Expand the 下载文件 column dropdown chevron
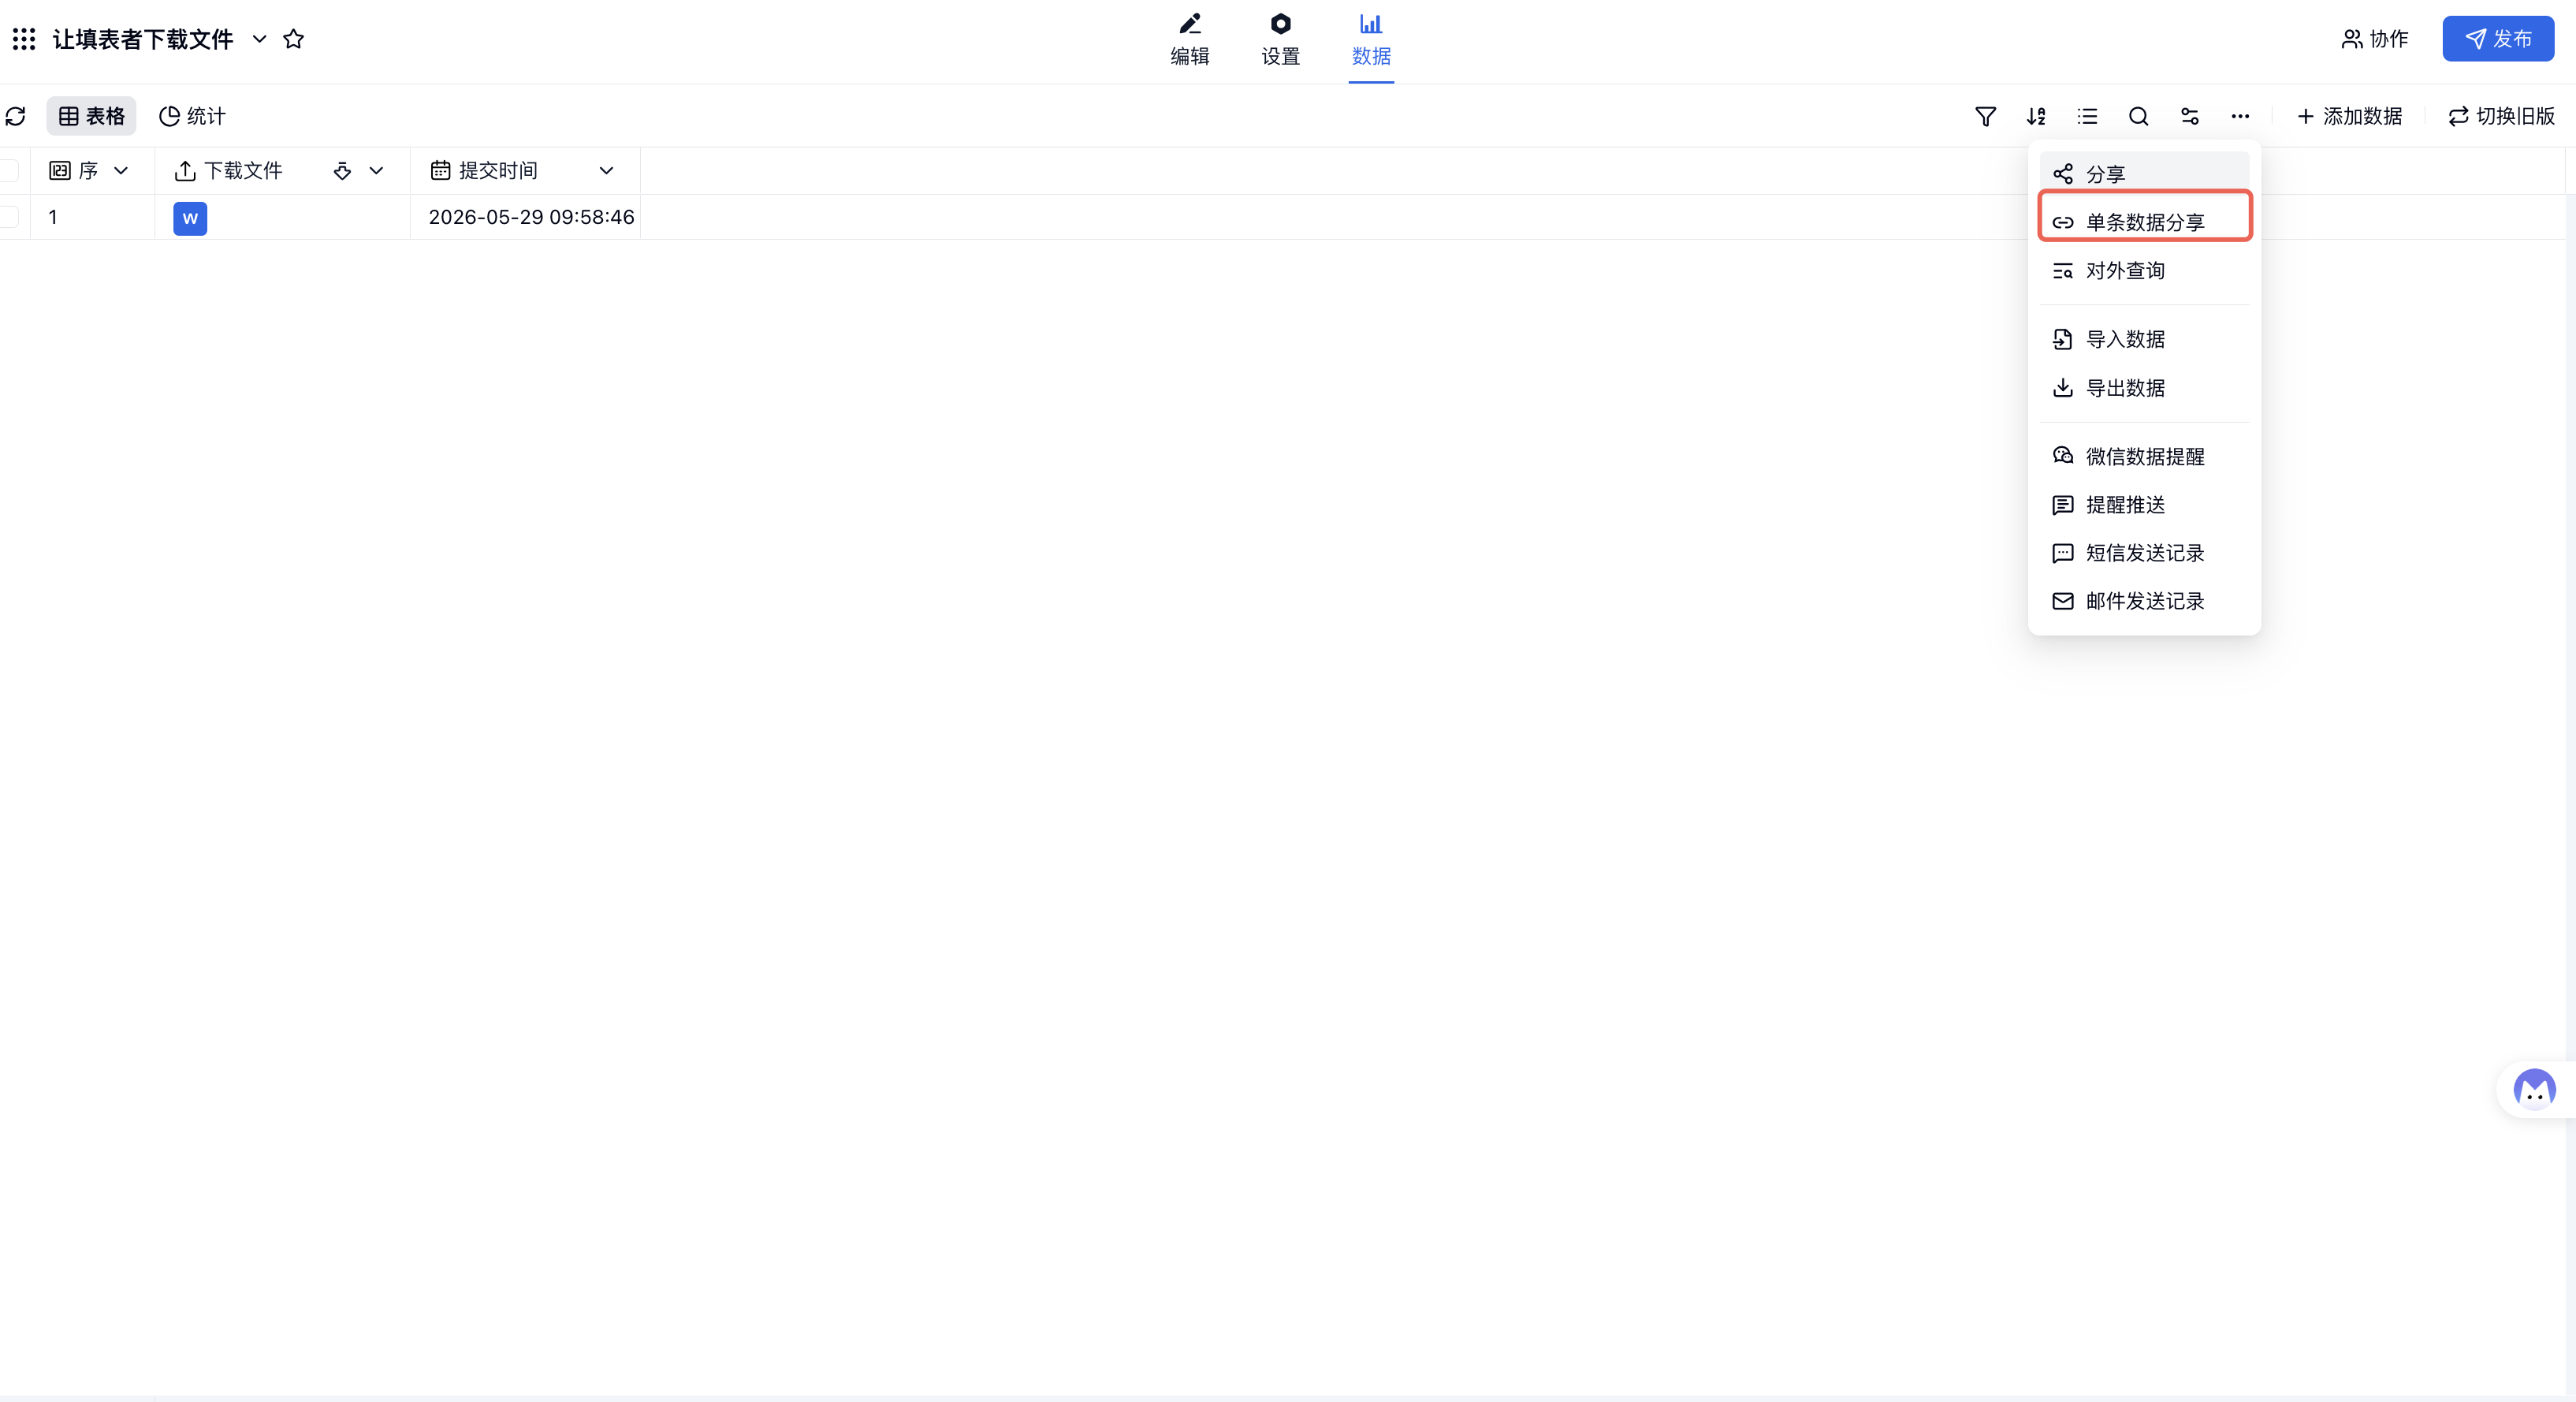Image resolution: width=2576 pixels, height=1402 pixels. pyautogui.click(x=376, y=171)
